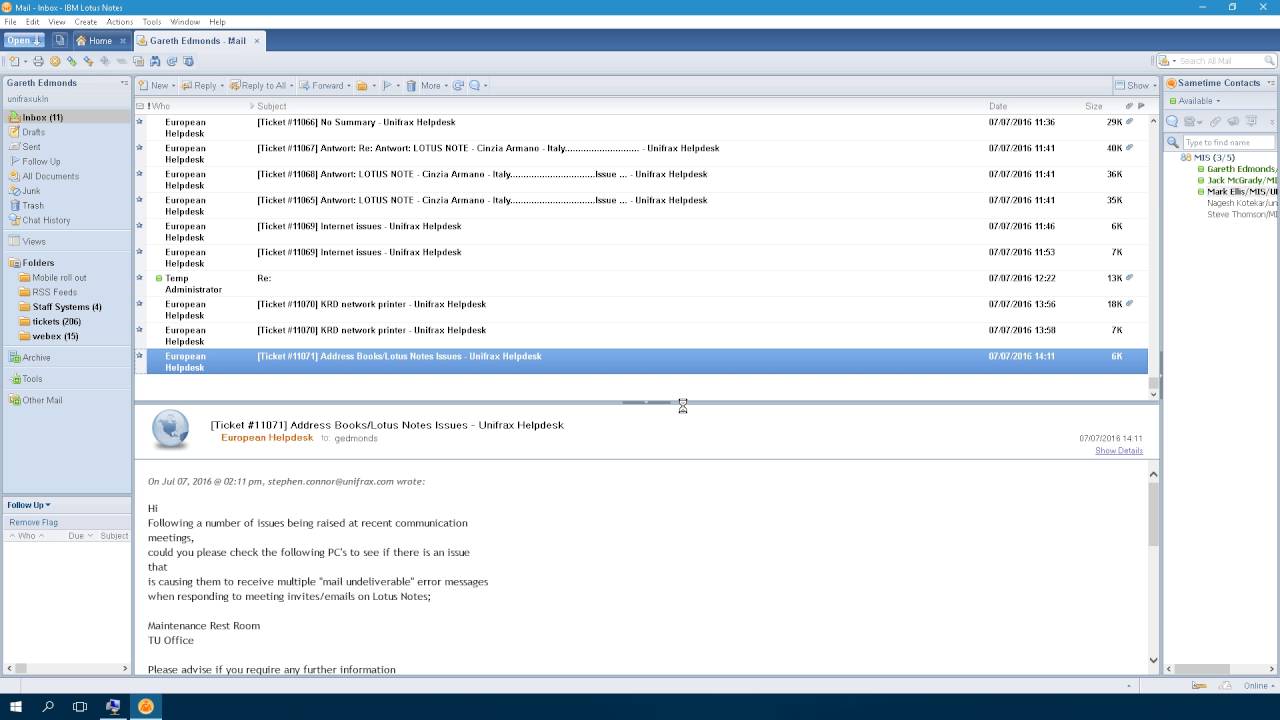Open the Window menu
The width and height of the screenshot is (1280, 720).
coord(185,21)
